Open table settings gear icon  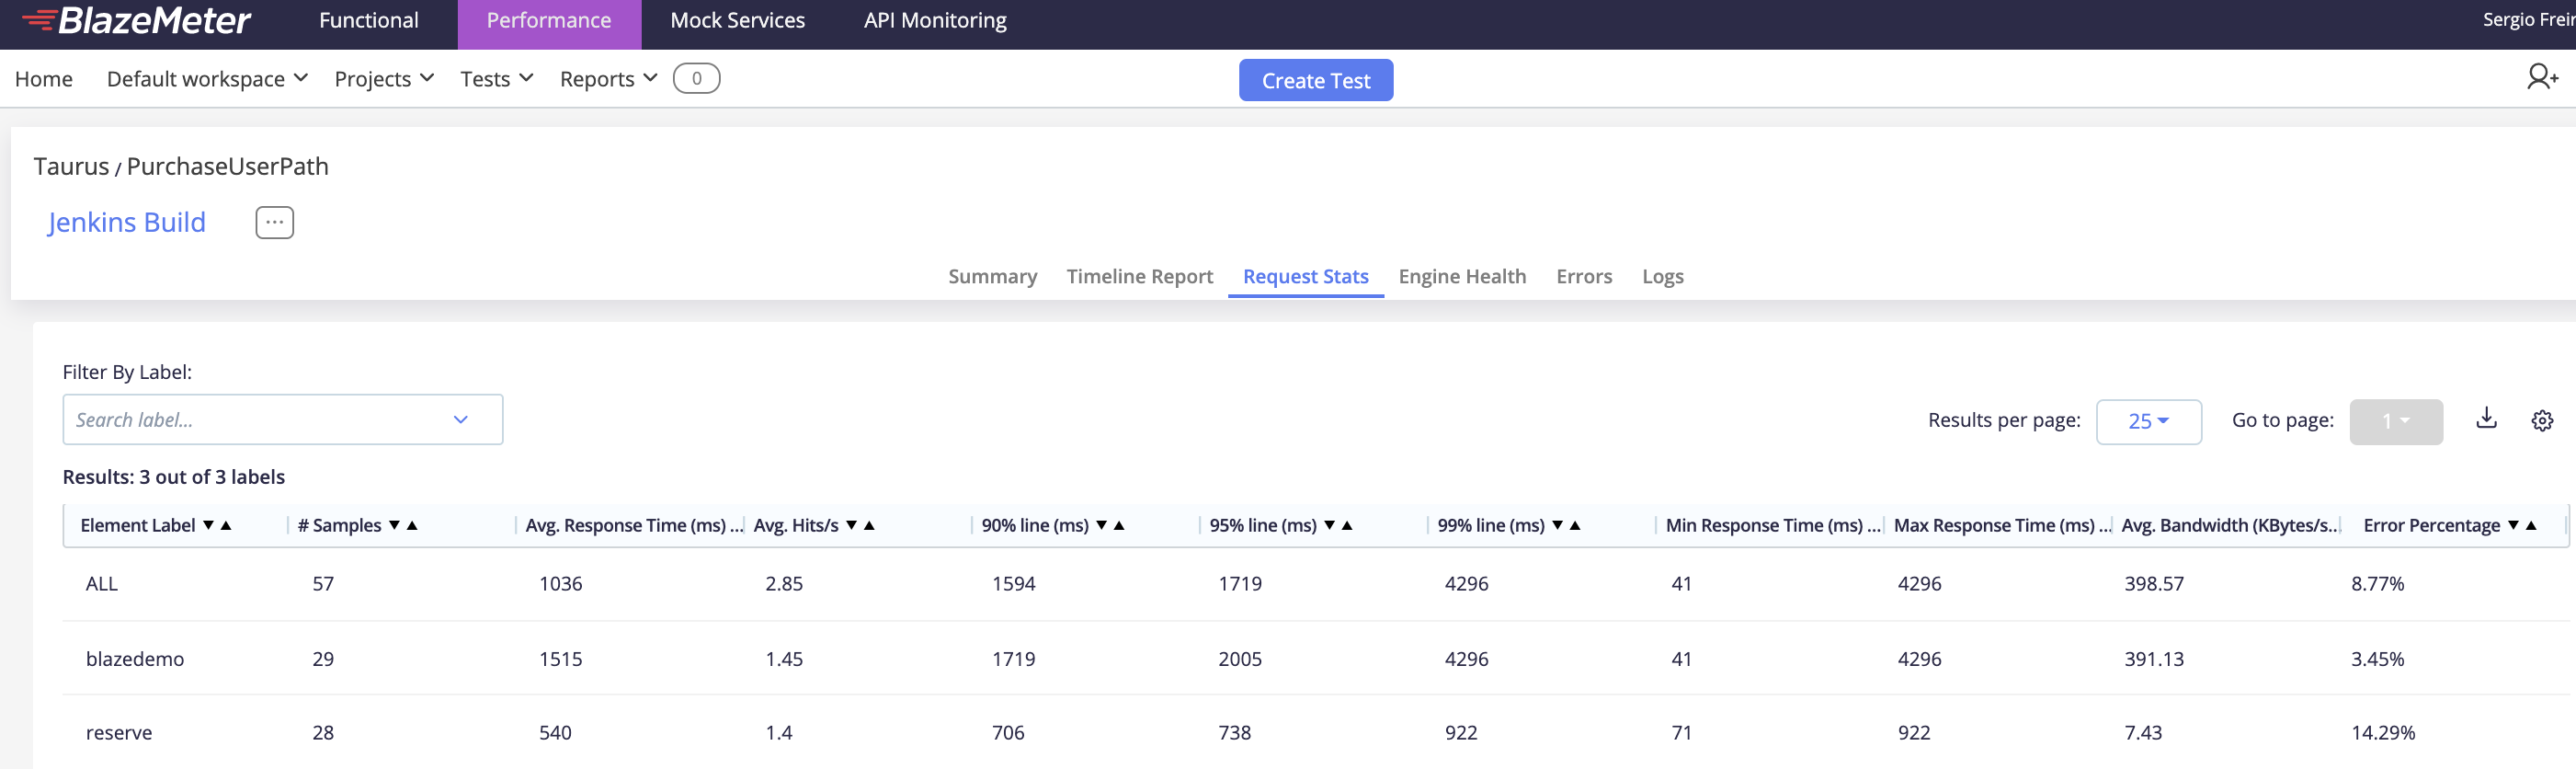pyautogui.click(x=2542, y=421)
